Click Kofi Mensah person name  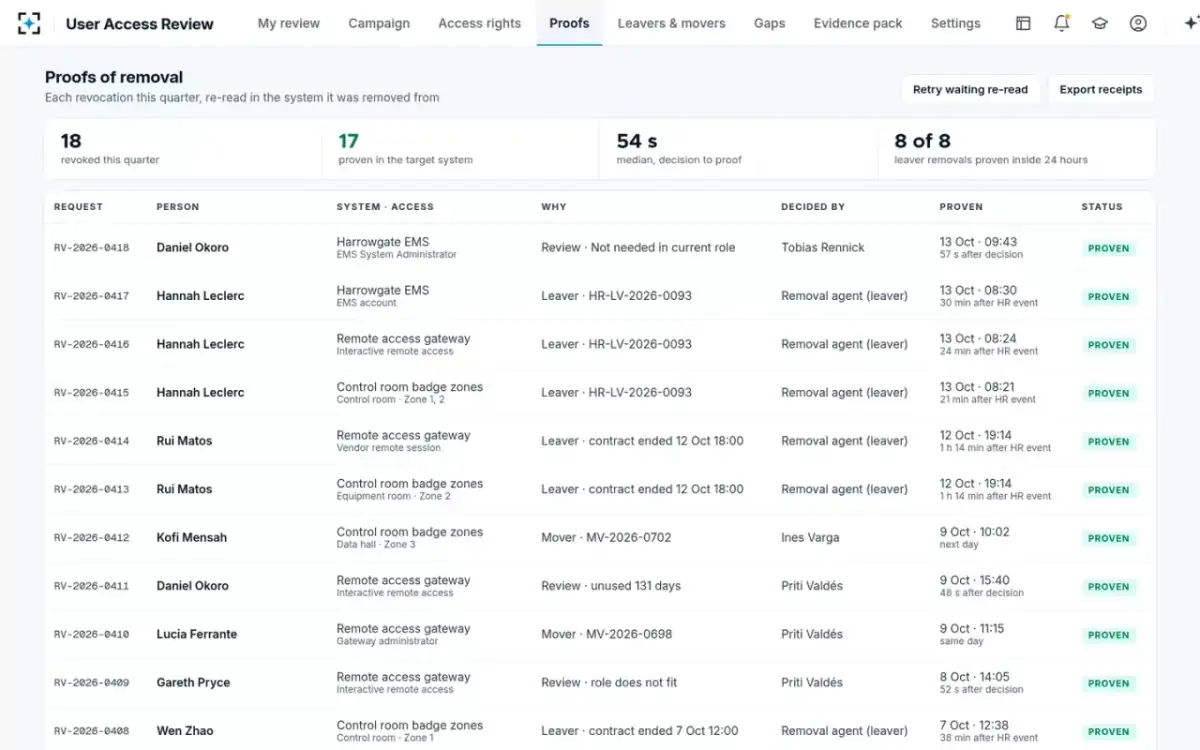[192, 538]
